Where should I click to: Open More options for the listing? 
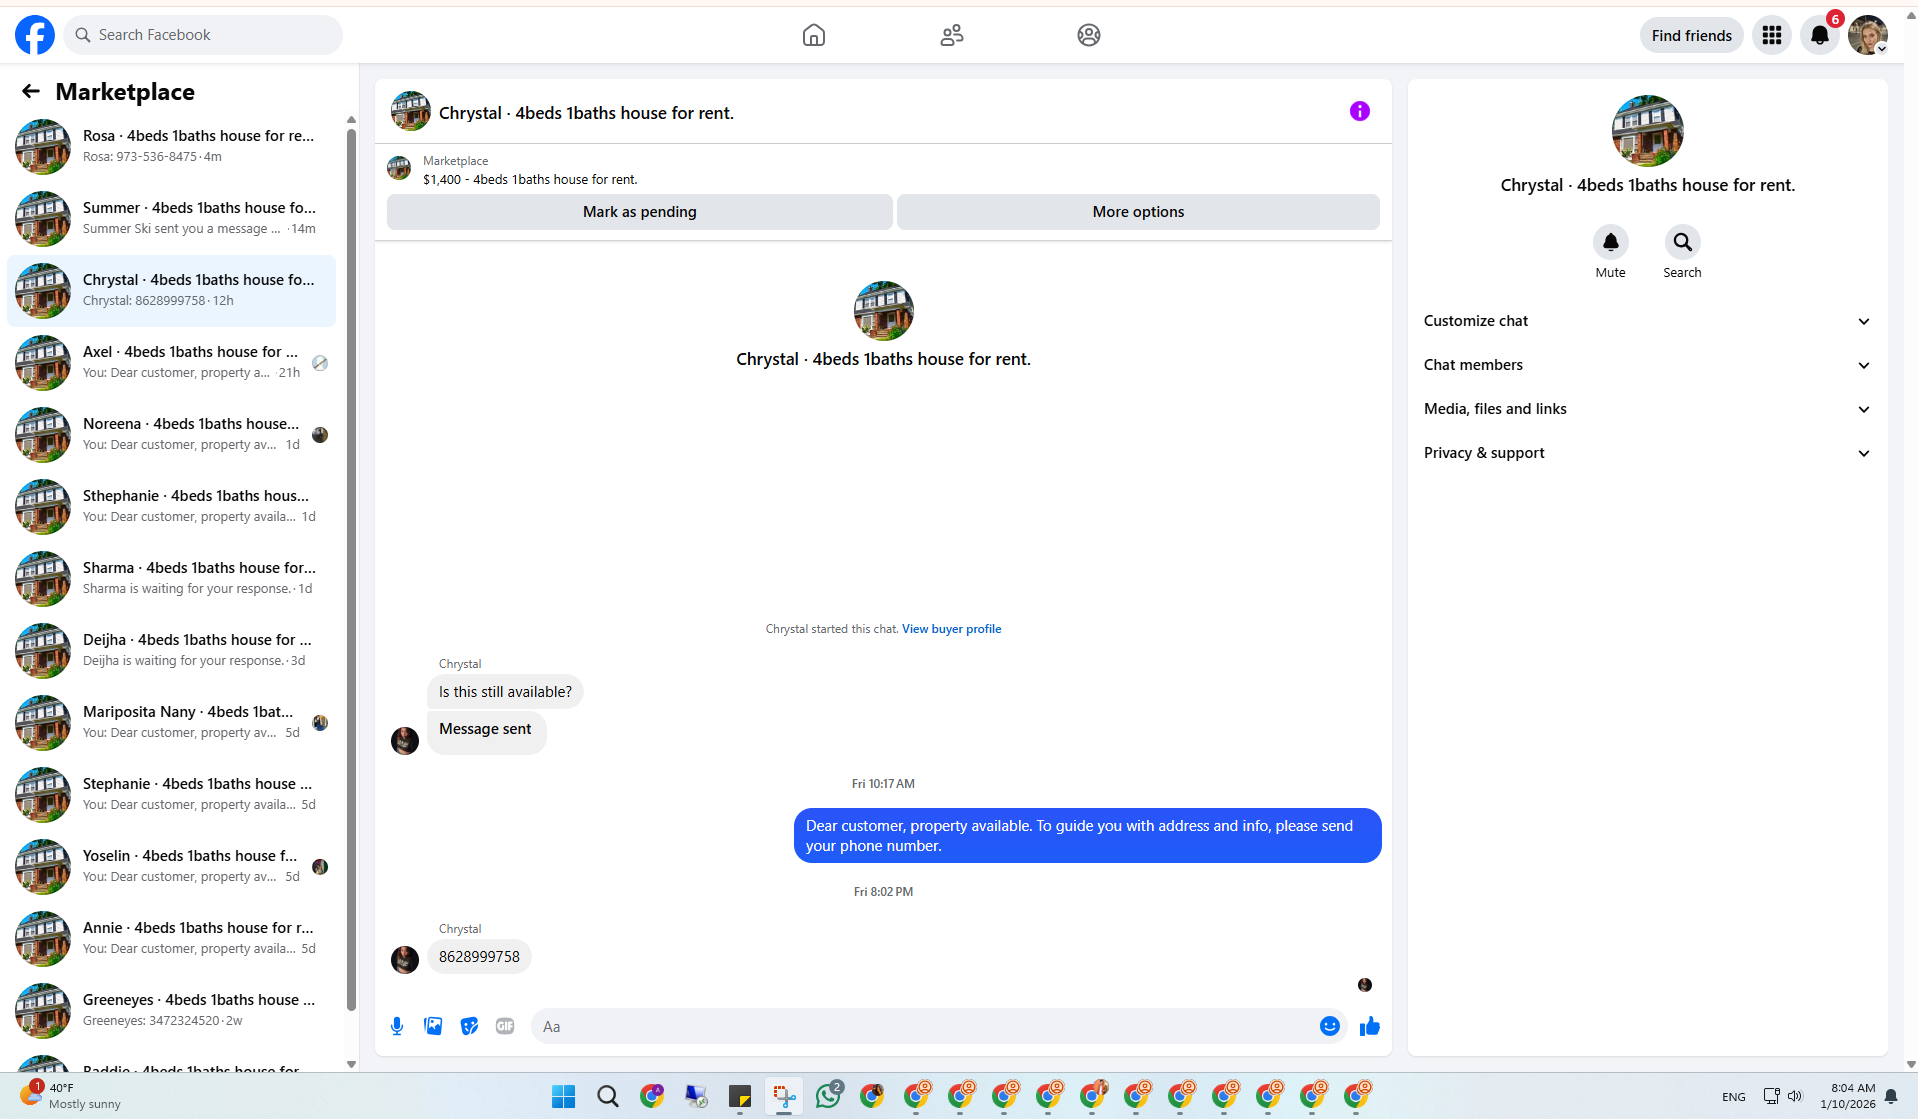coord(1138,212)
